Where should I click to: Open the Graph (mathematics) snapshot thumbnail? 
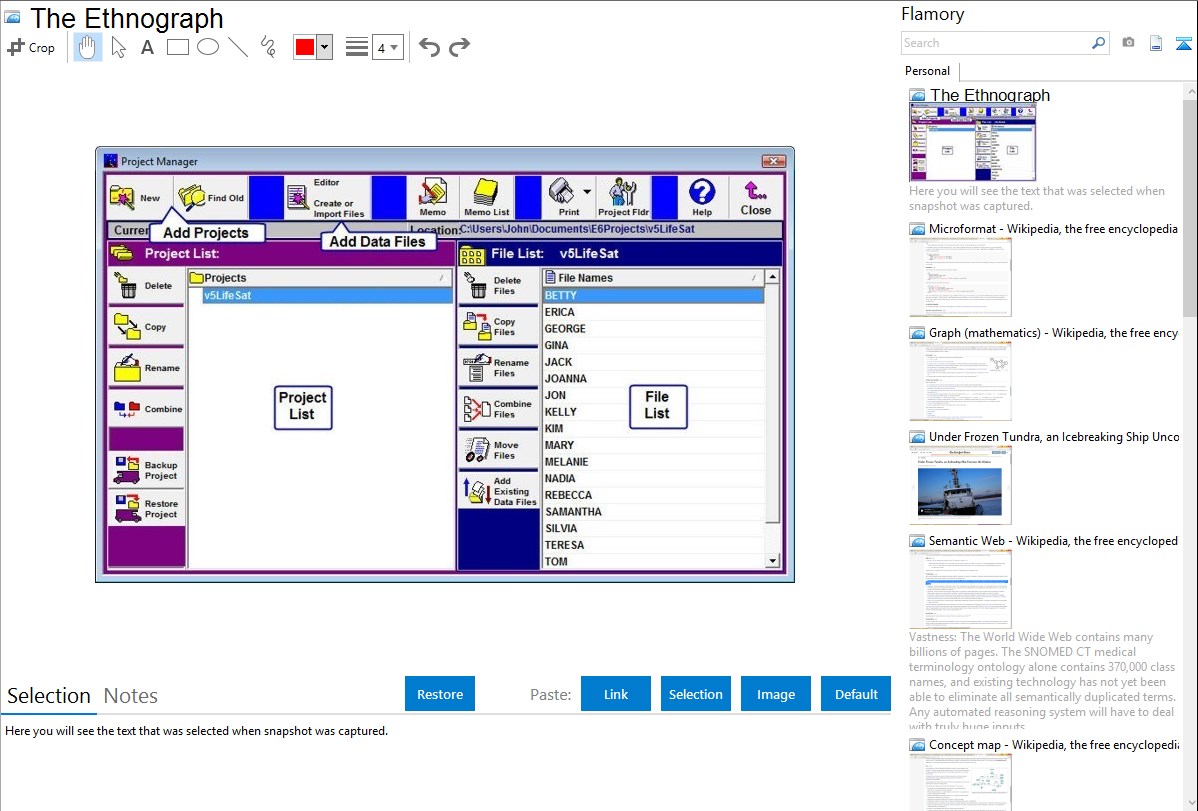pos(960,381)
